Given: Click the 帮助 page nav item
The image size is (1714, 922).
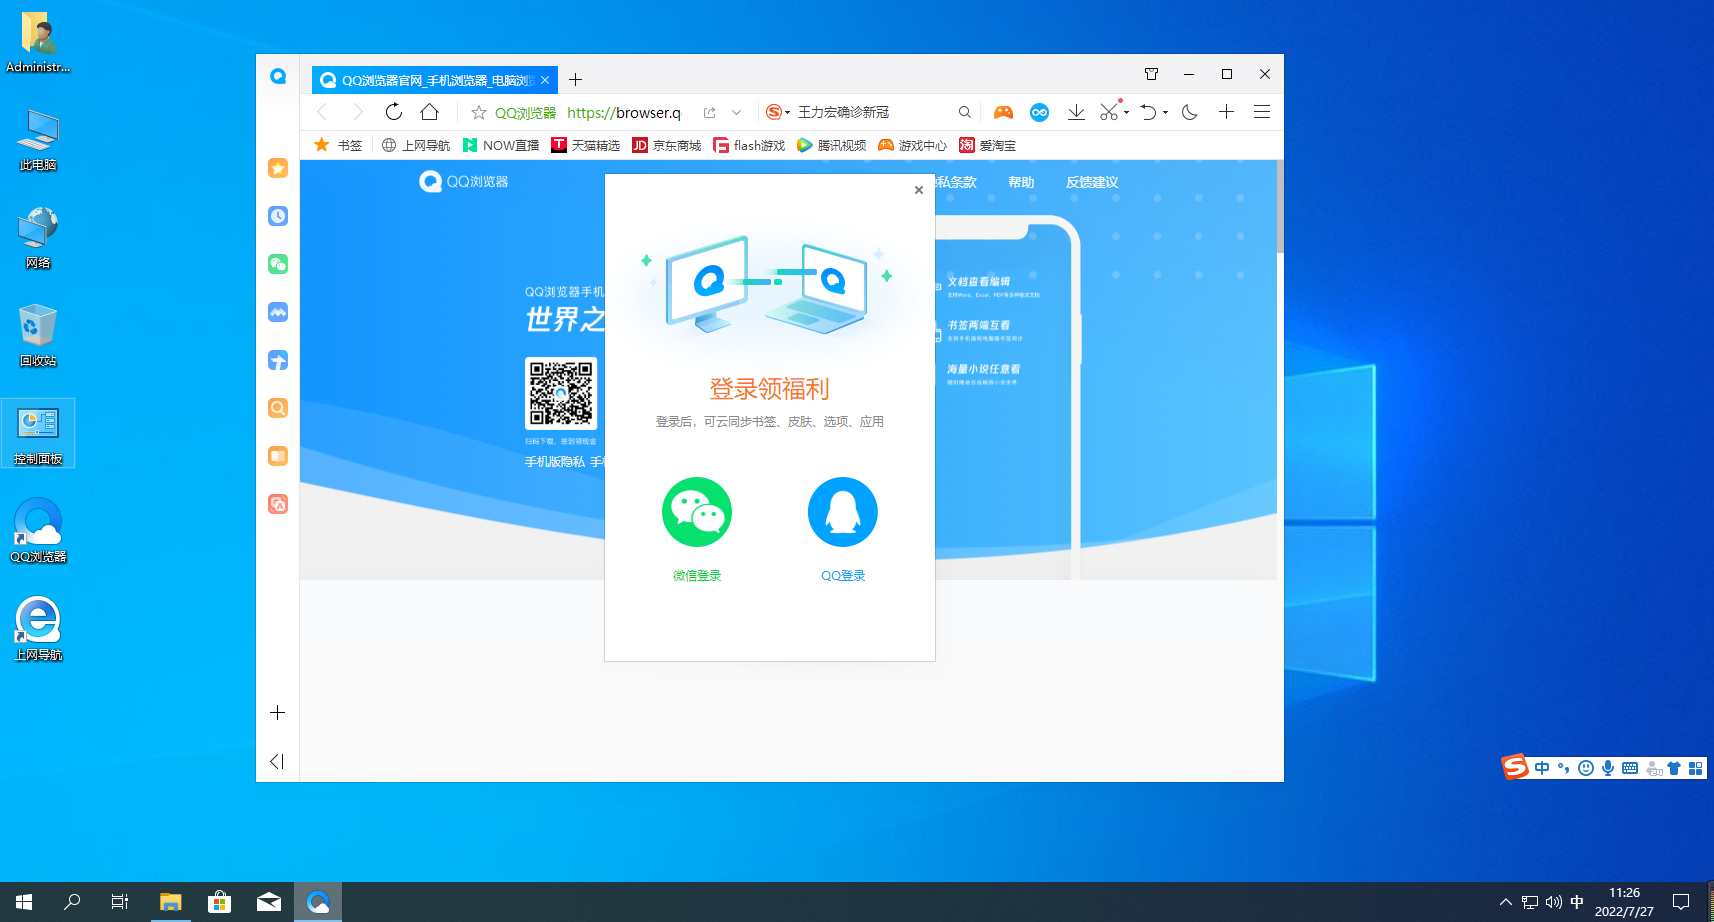Looking at the screenshot, I should pos(1021,182).
